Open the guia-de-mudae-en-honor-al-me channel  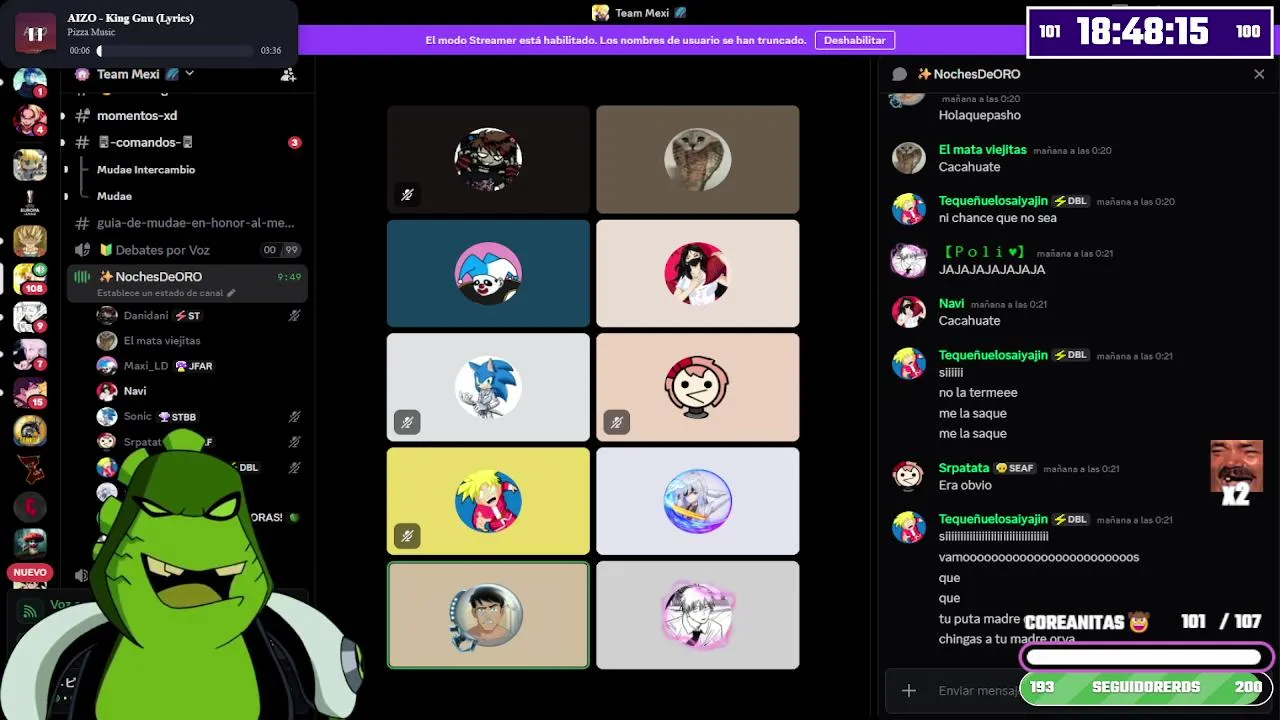coord(187,223)
